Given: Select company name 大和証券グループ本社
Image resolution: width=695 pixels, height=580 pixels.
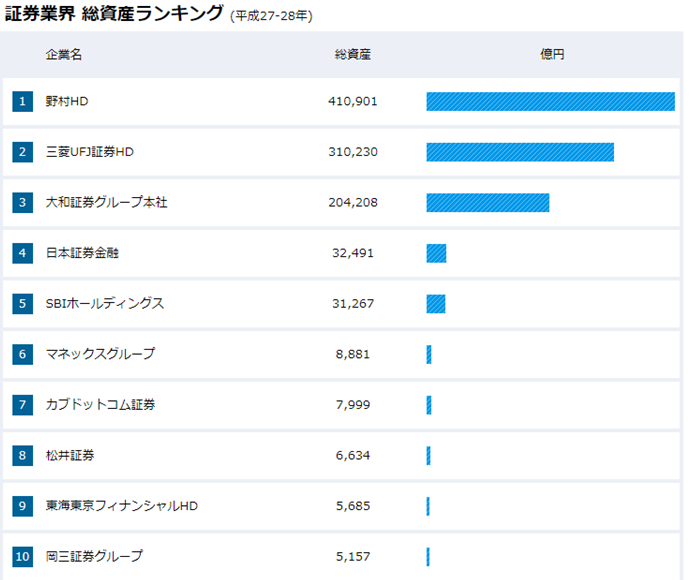Looking at the screenshot, I should 106,202.
